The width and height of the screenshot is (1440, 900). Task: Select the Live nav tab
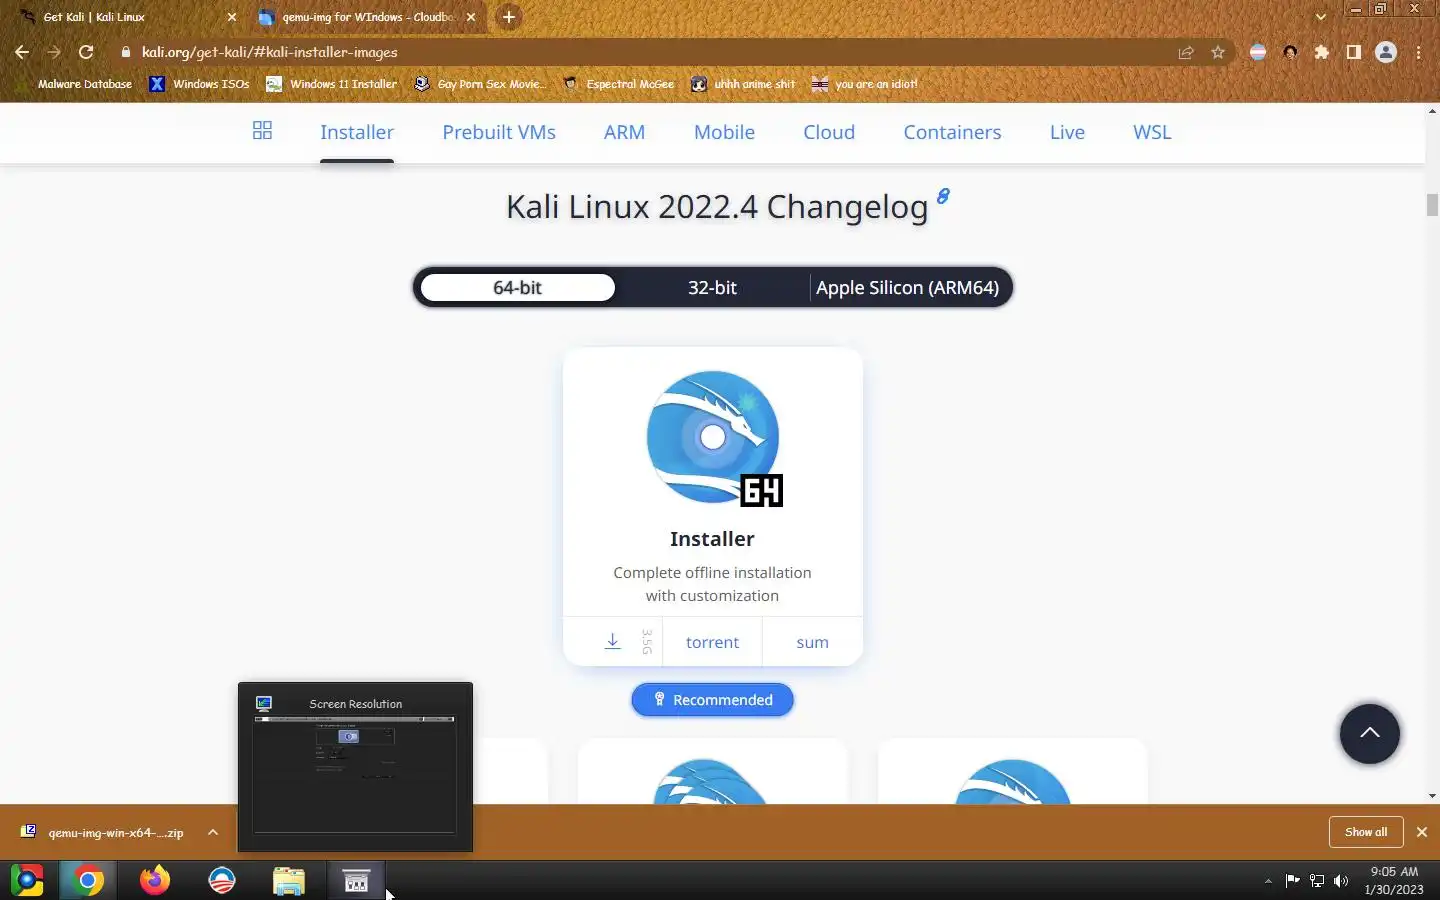tap(1067, 132)
